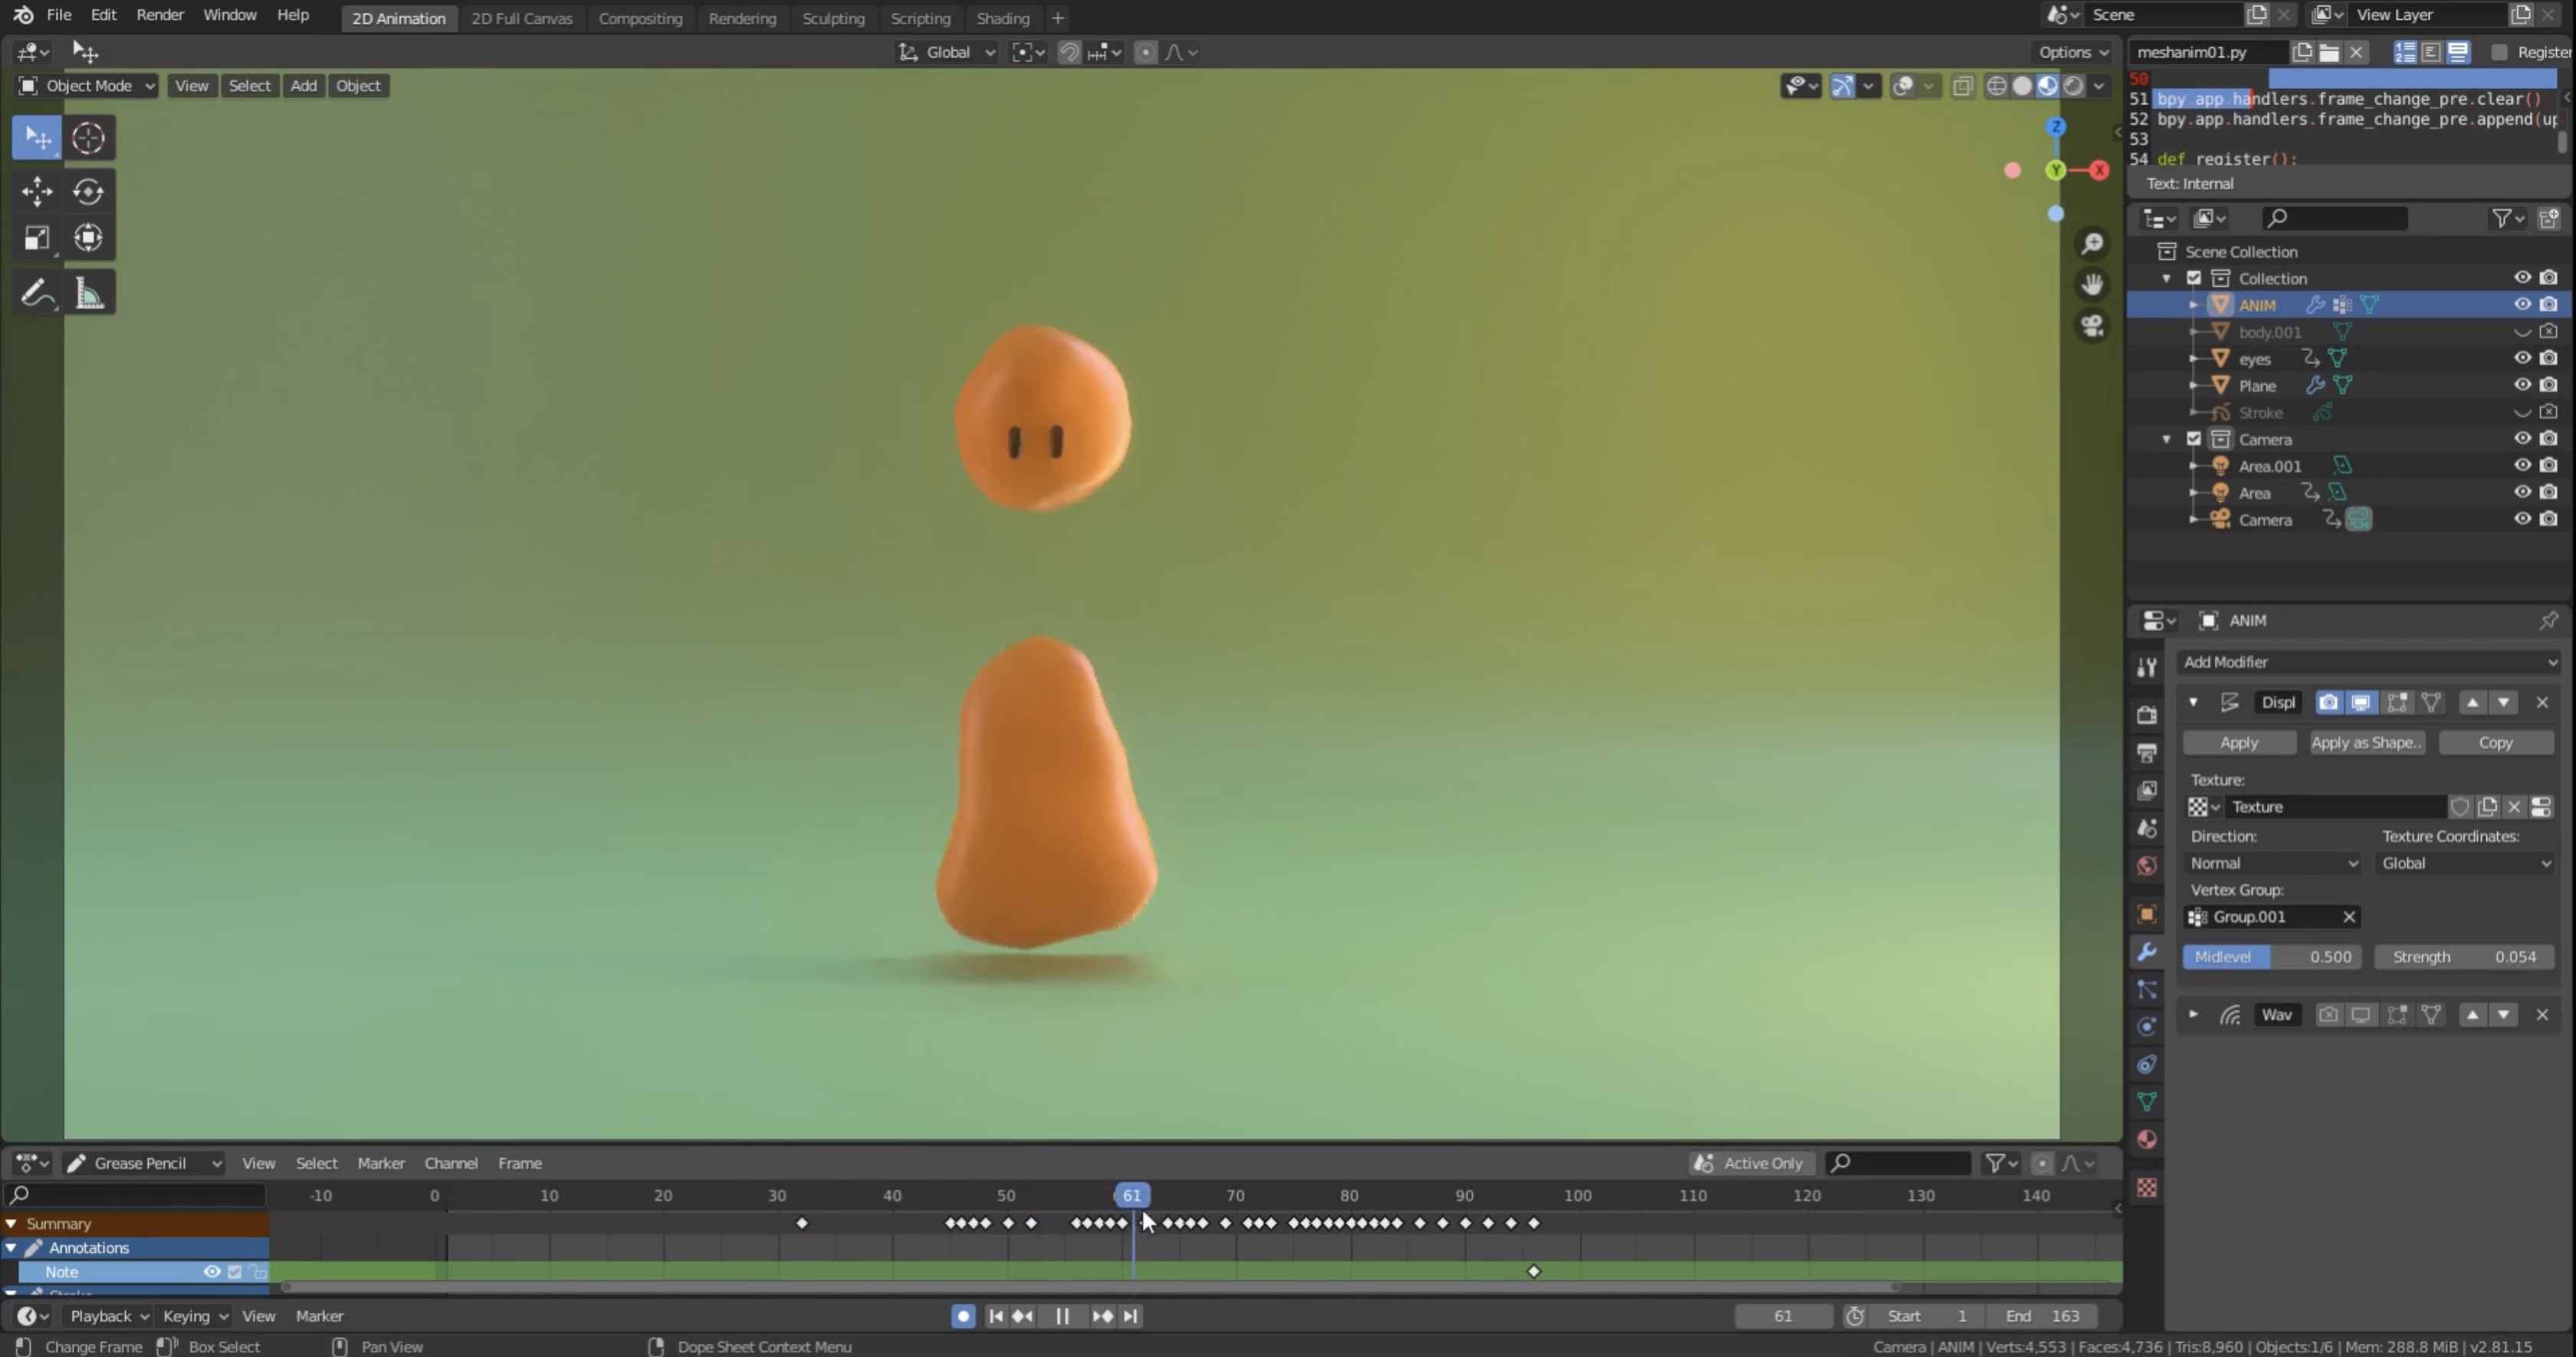Screen dimensions: 2576x1357
Task: Open the Options dropdown in viewport
Action: (2073, 52)
